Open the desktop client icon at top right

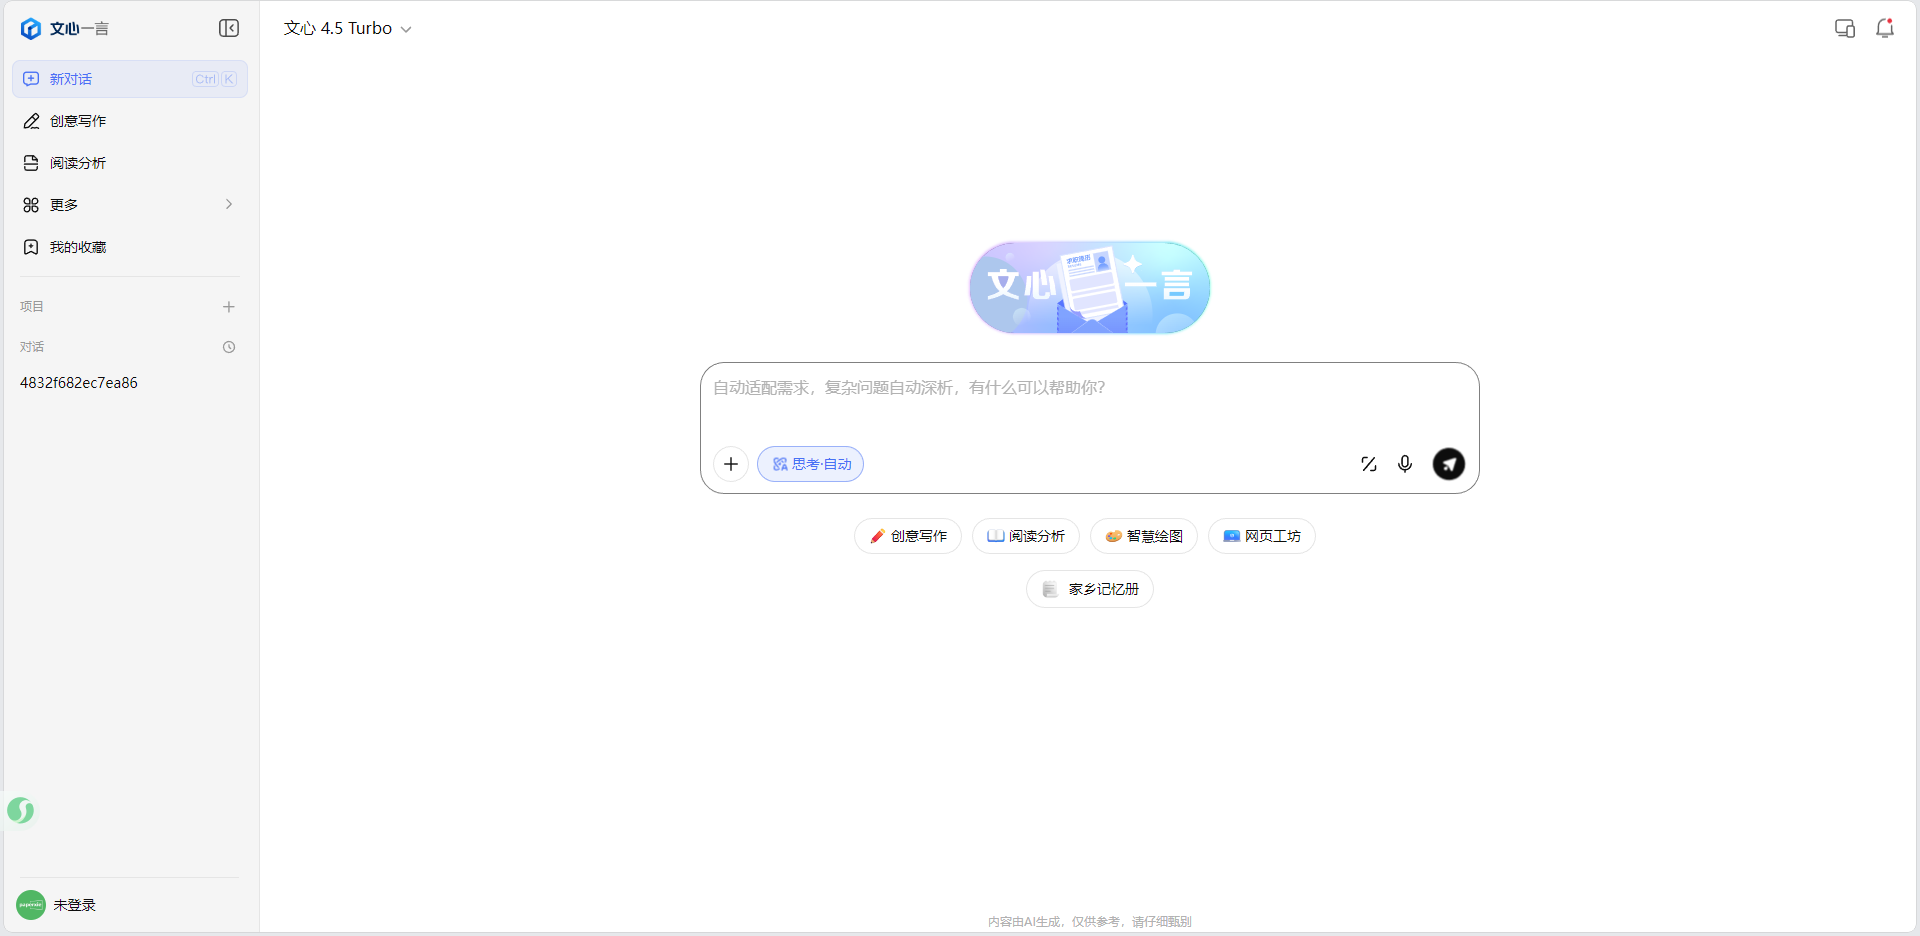(x=1844, y=28)
